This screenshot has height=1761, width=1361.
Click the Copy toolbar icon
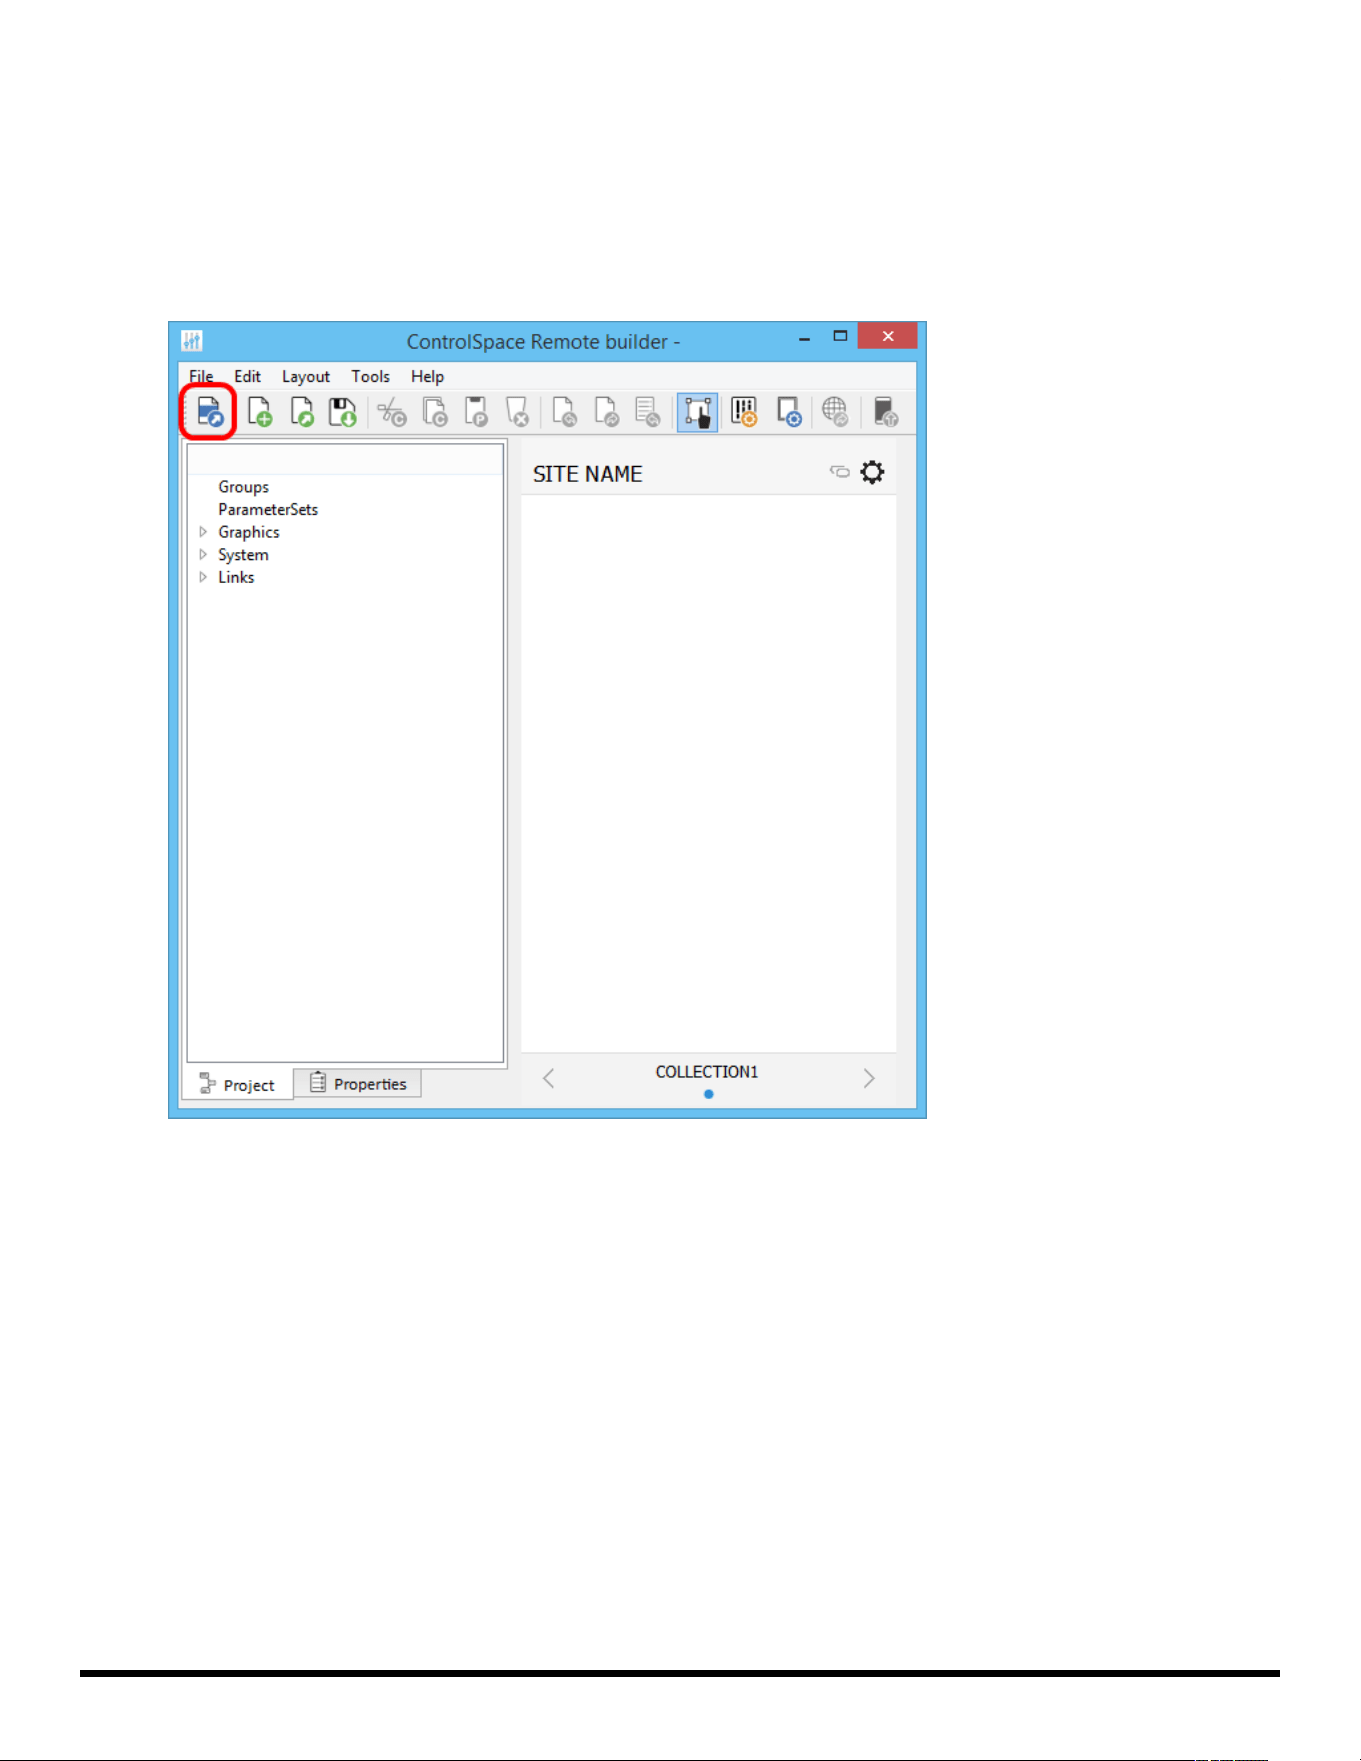(x=434, y=412)
